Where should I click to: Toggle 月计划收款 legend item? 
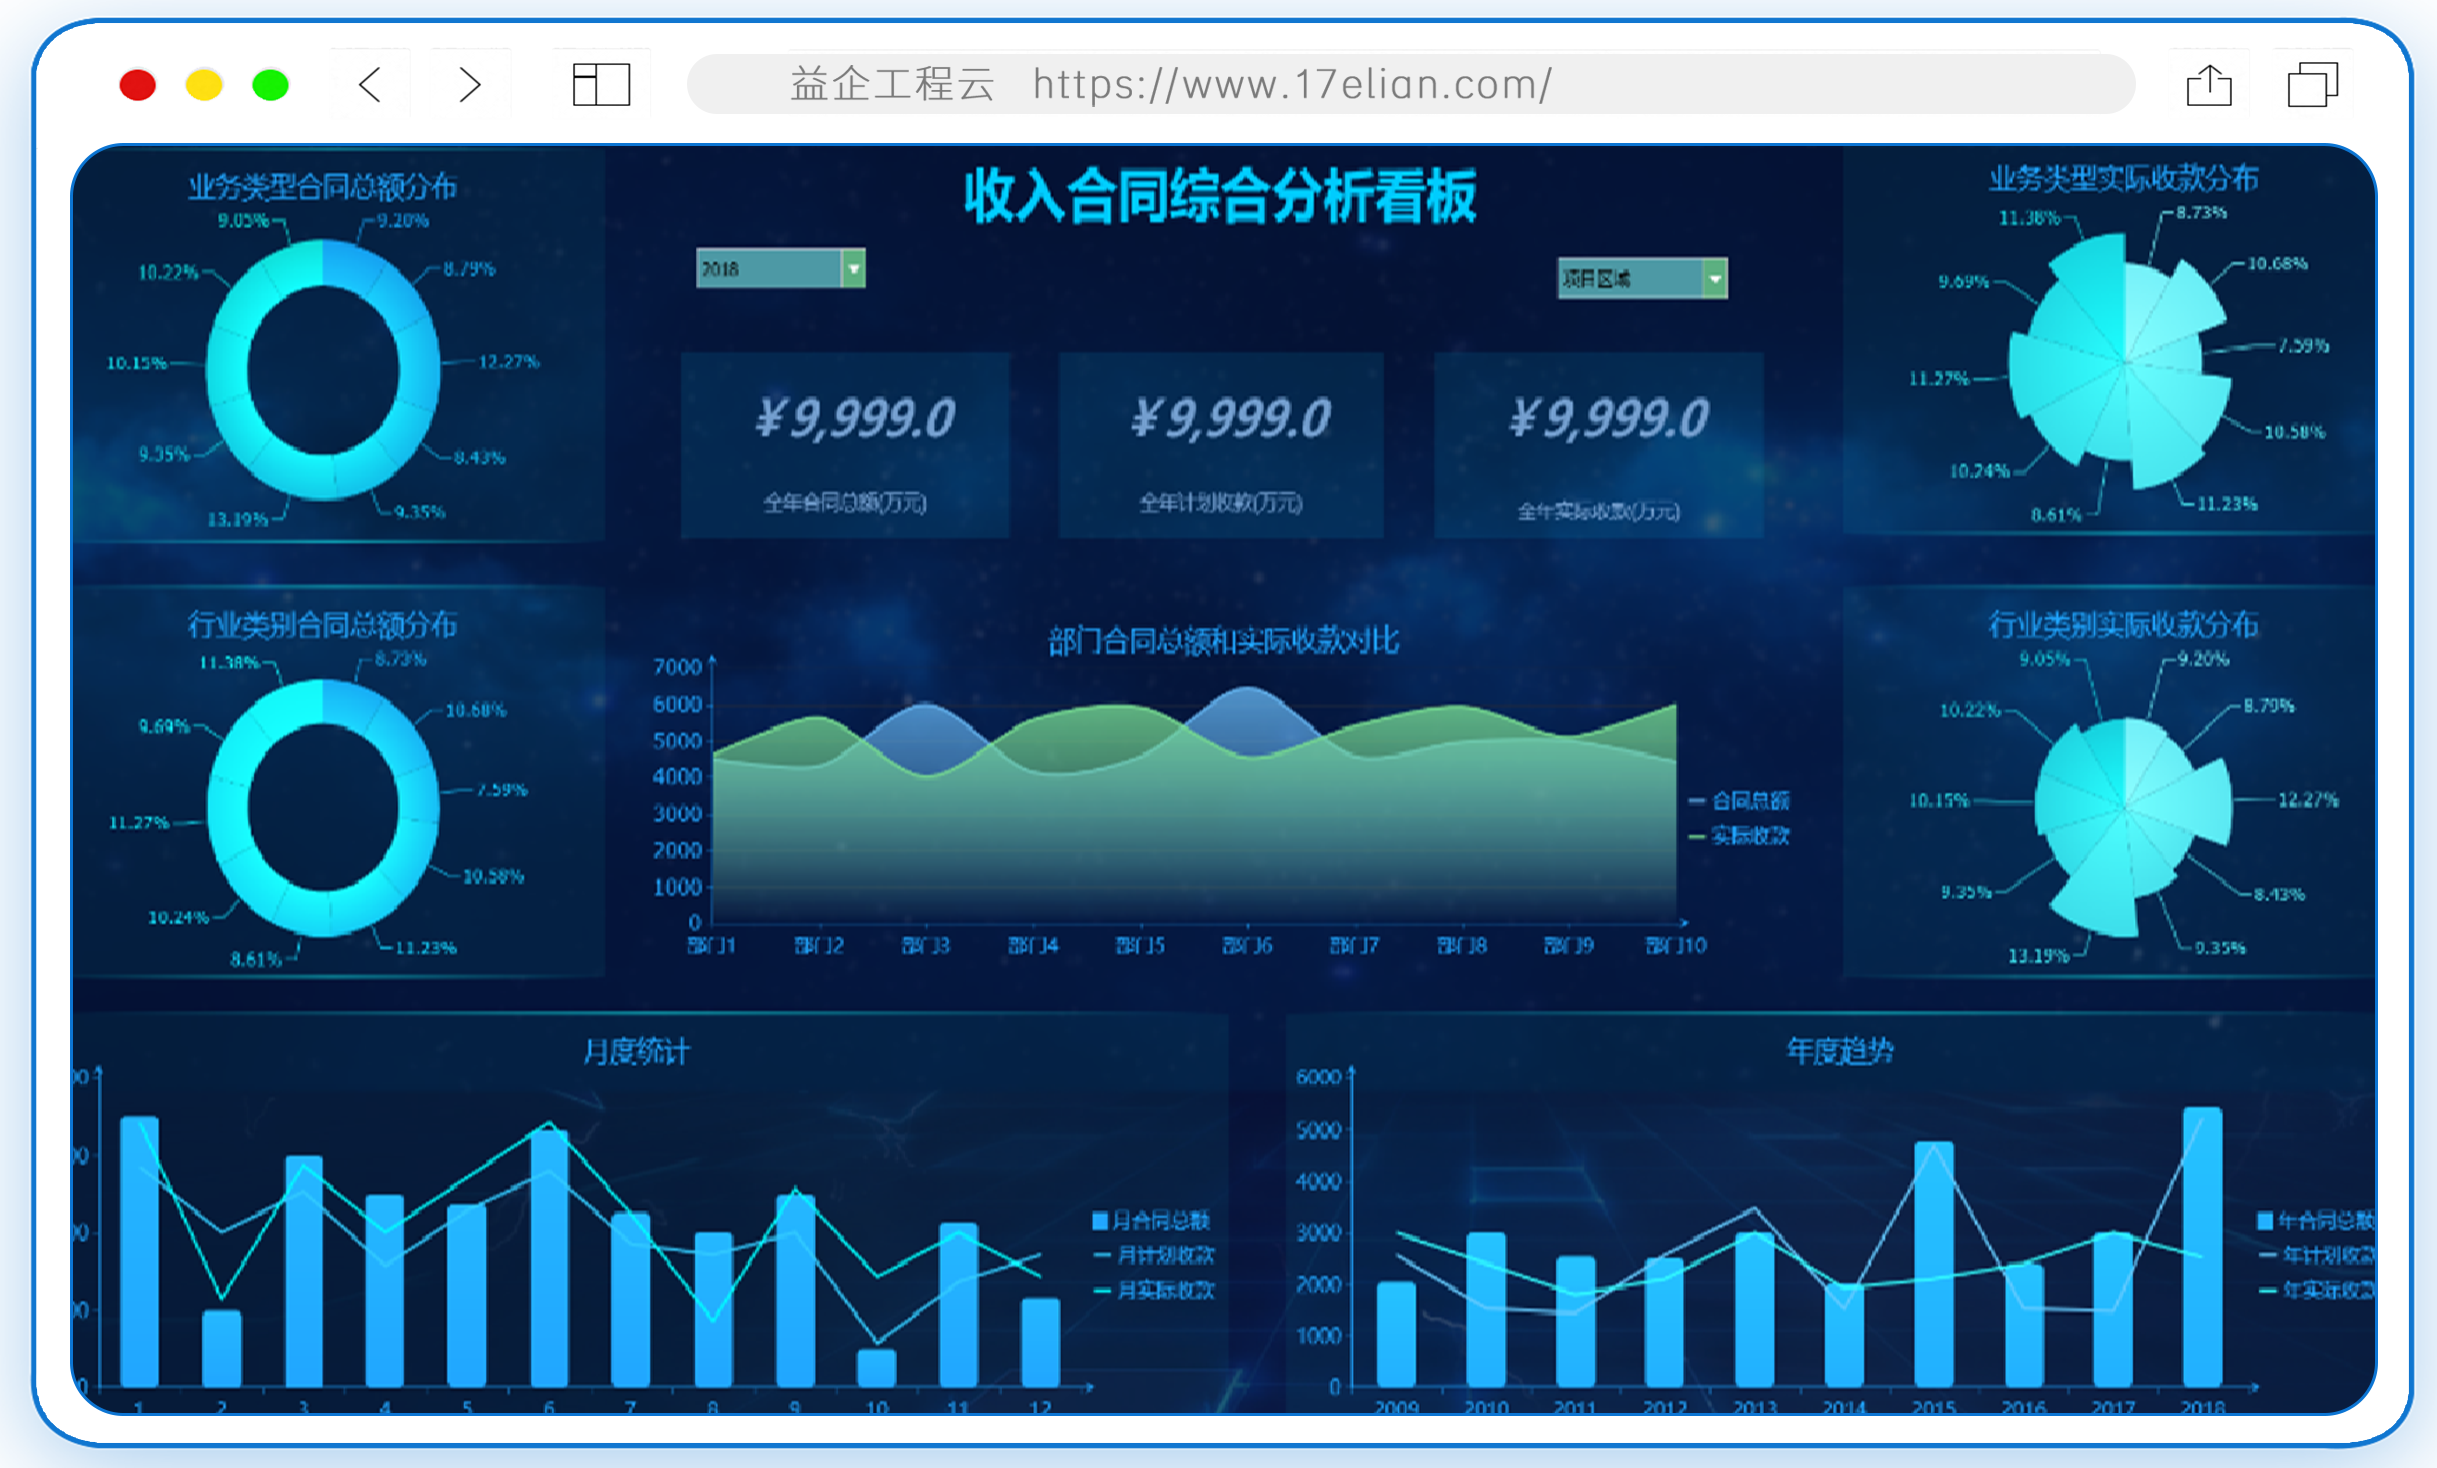1154,1255
